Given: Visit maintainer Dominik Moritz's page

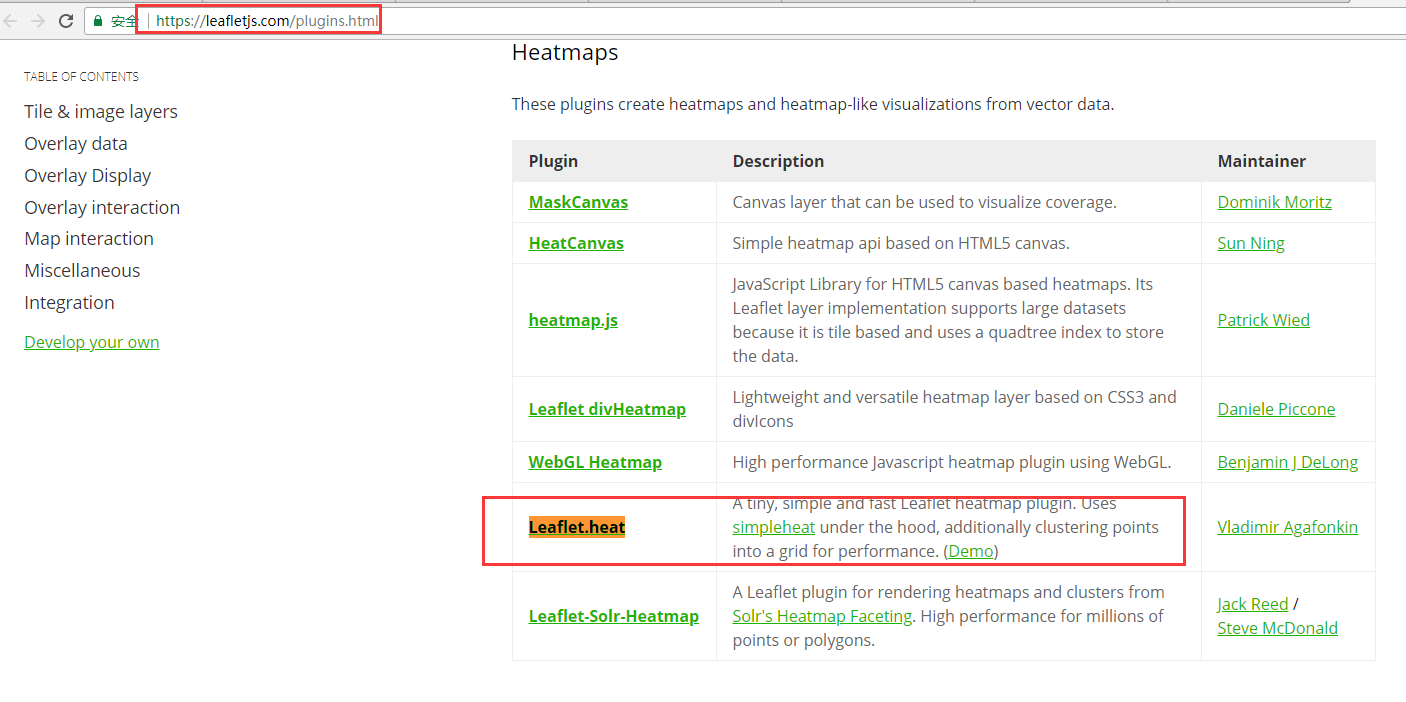Looking at the screenshot, I should [1275, 202].
